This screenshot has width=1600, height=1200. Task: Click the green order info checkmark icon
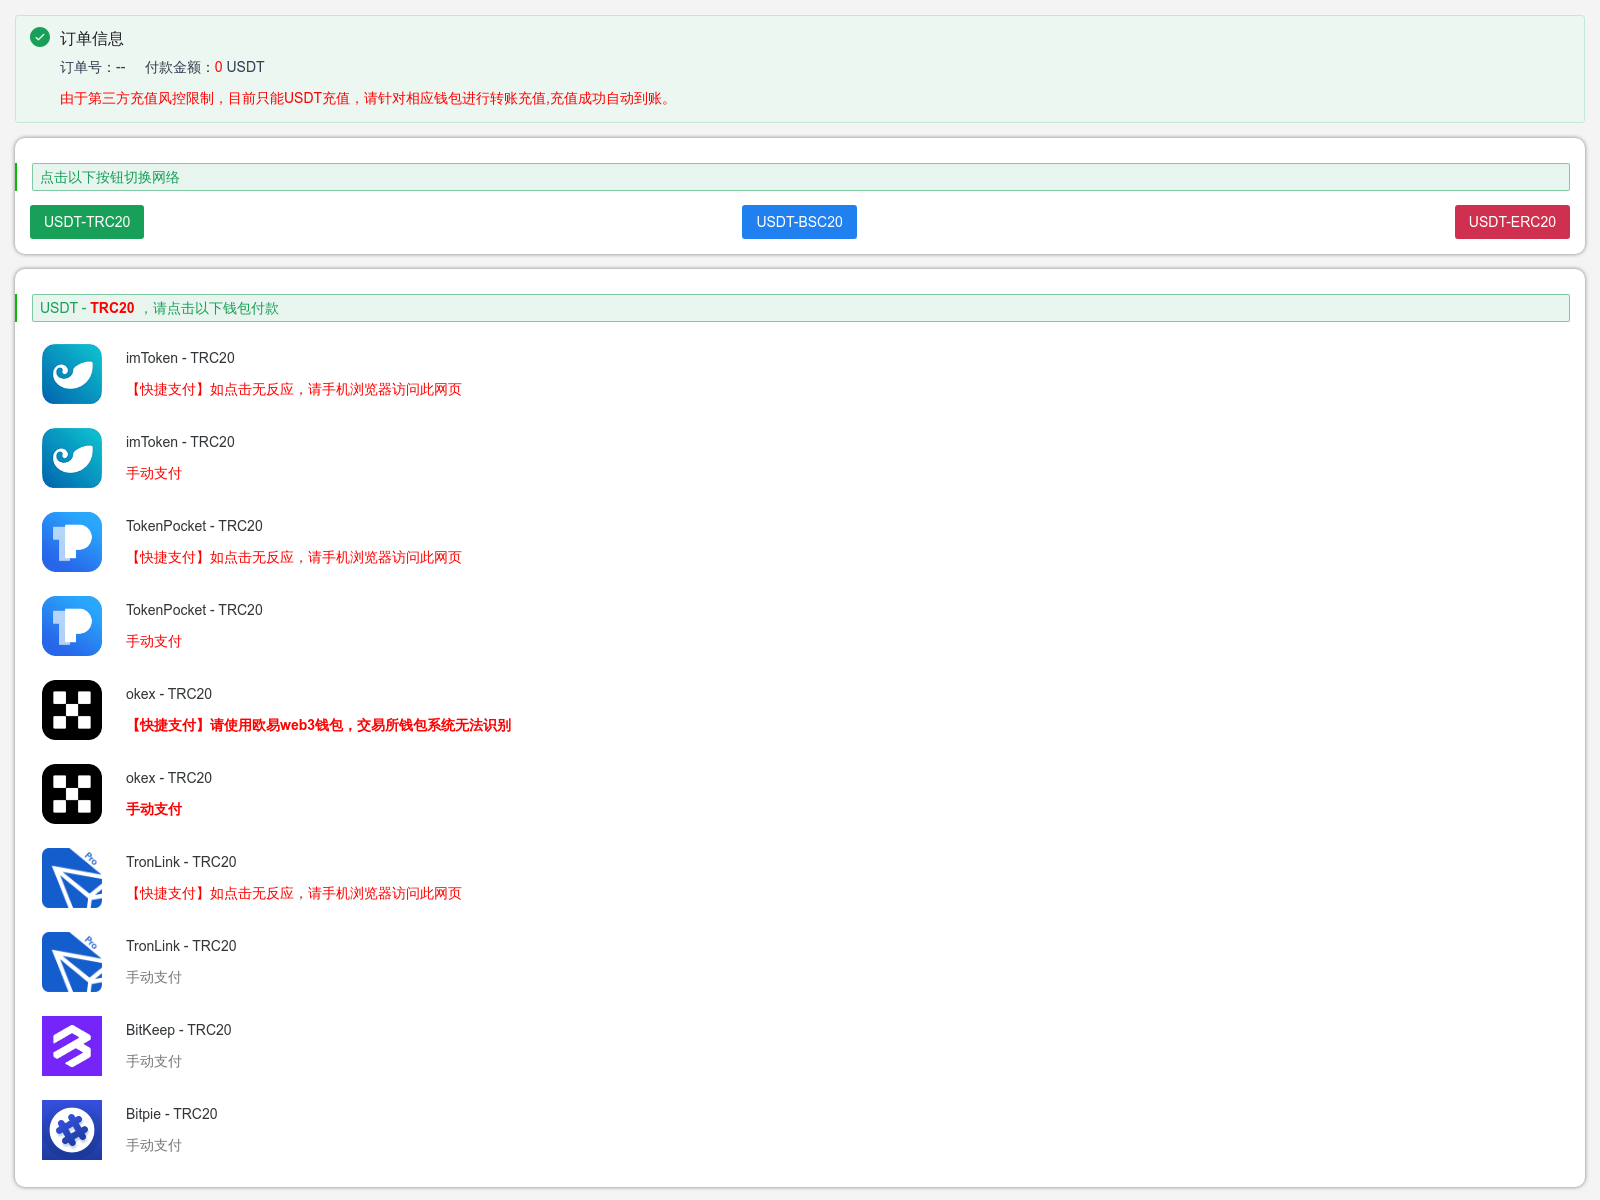(x=40, y=37)
